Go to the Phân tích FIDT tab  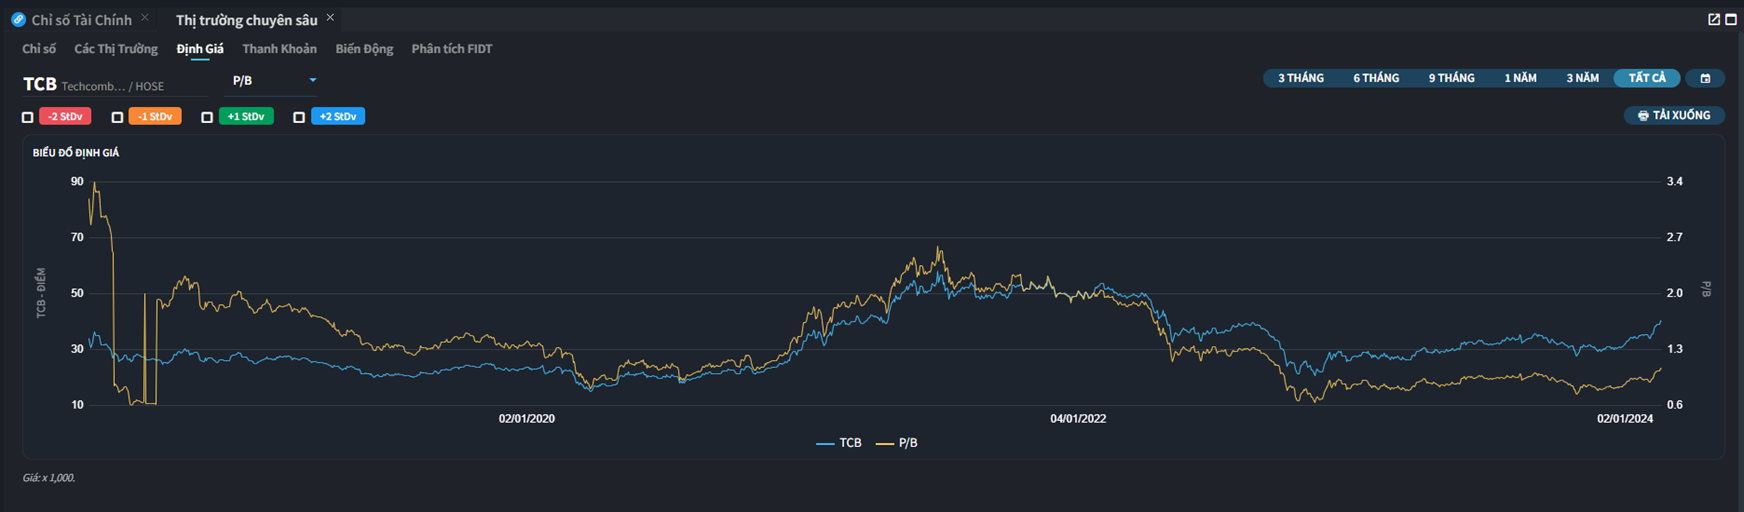451,49
